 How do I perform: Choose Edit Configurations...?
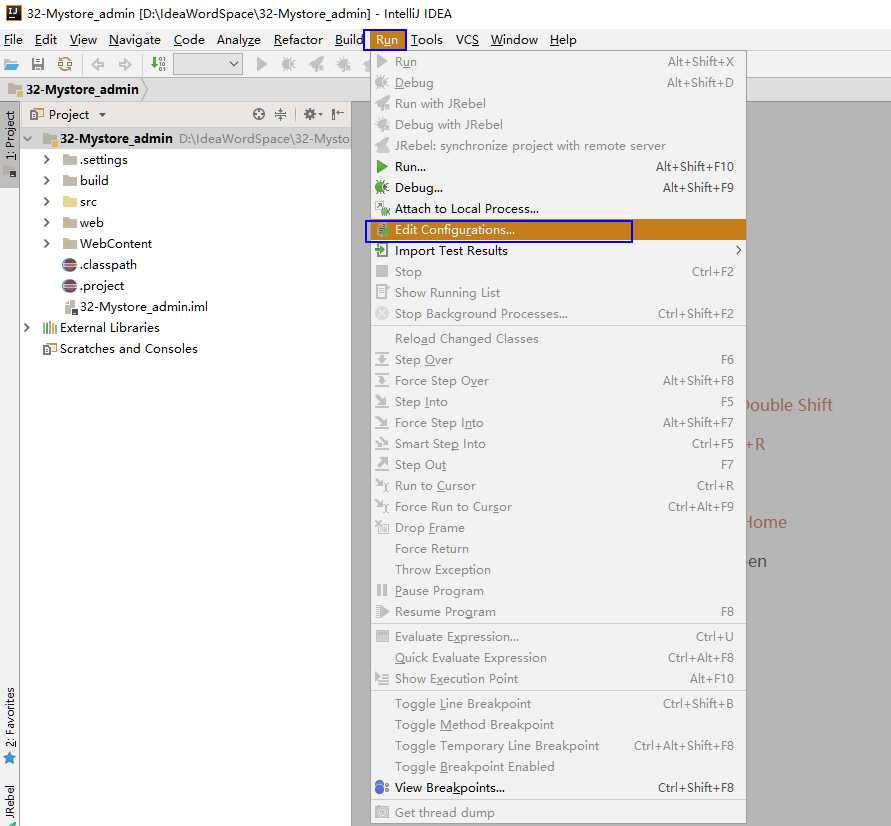(558, 230)
